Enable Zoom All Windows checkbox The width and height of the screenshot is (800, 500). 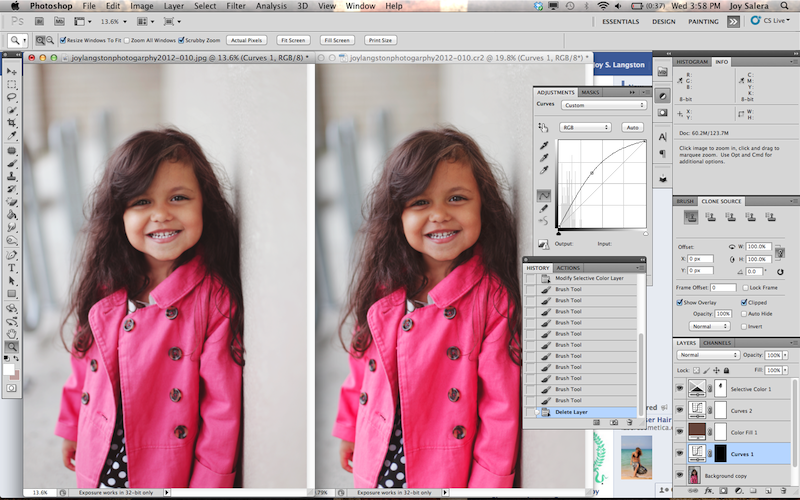[127, 40]
